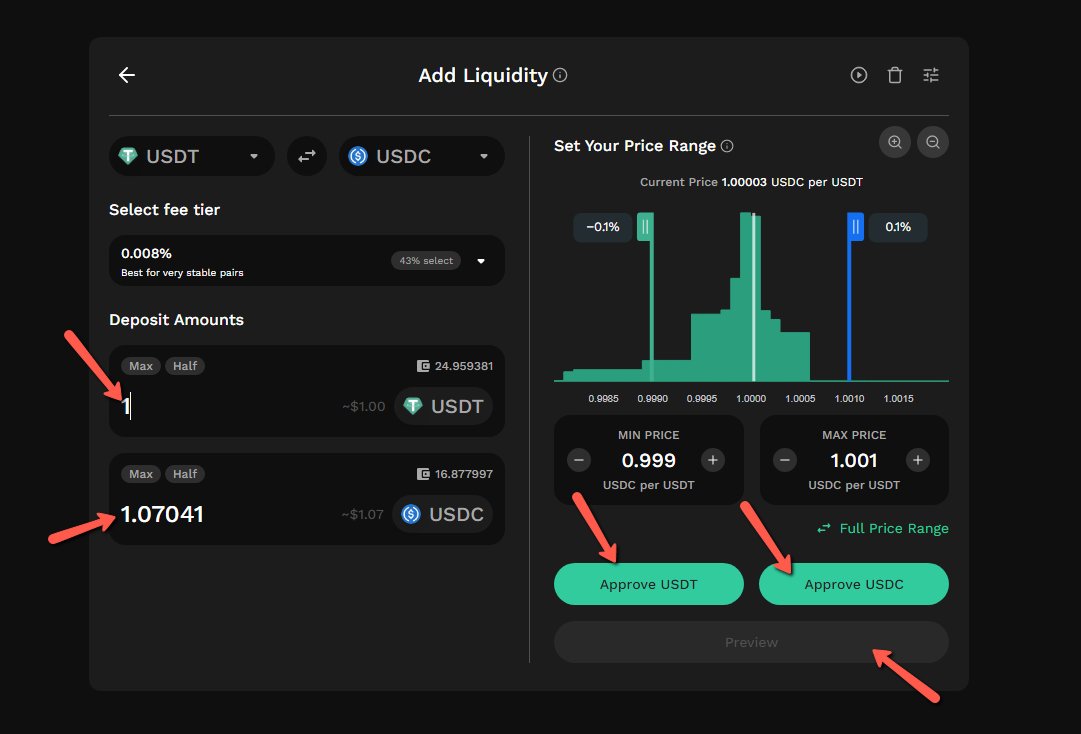The height and width of the screenshot is (734, 1081).
Task: Swap the USDT and USDC token order
Action: [307, 156]
